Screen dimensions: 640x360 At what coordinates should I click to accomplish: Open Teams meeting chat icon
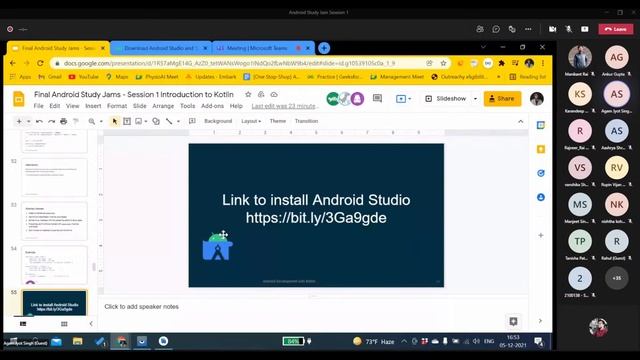496,29
